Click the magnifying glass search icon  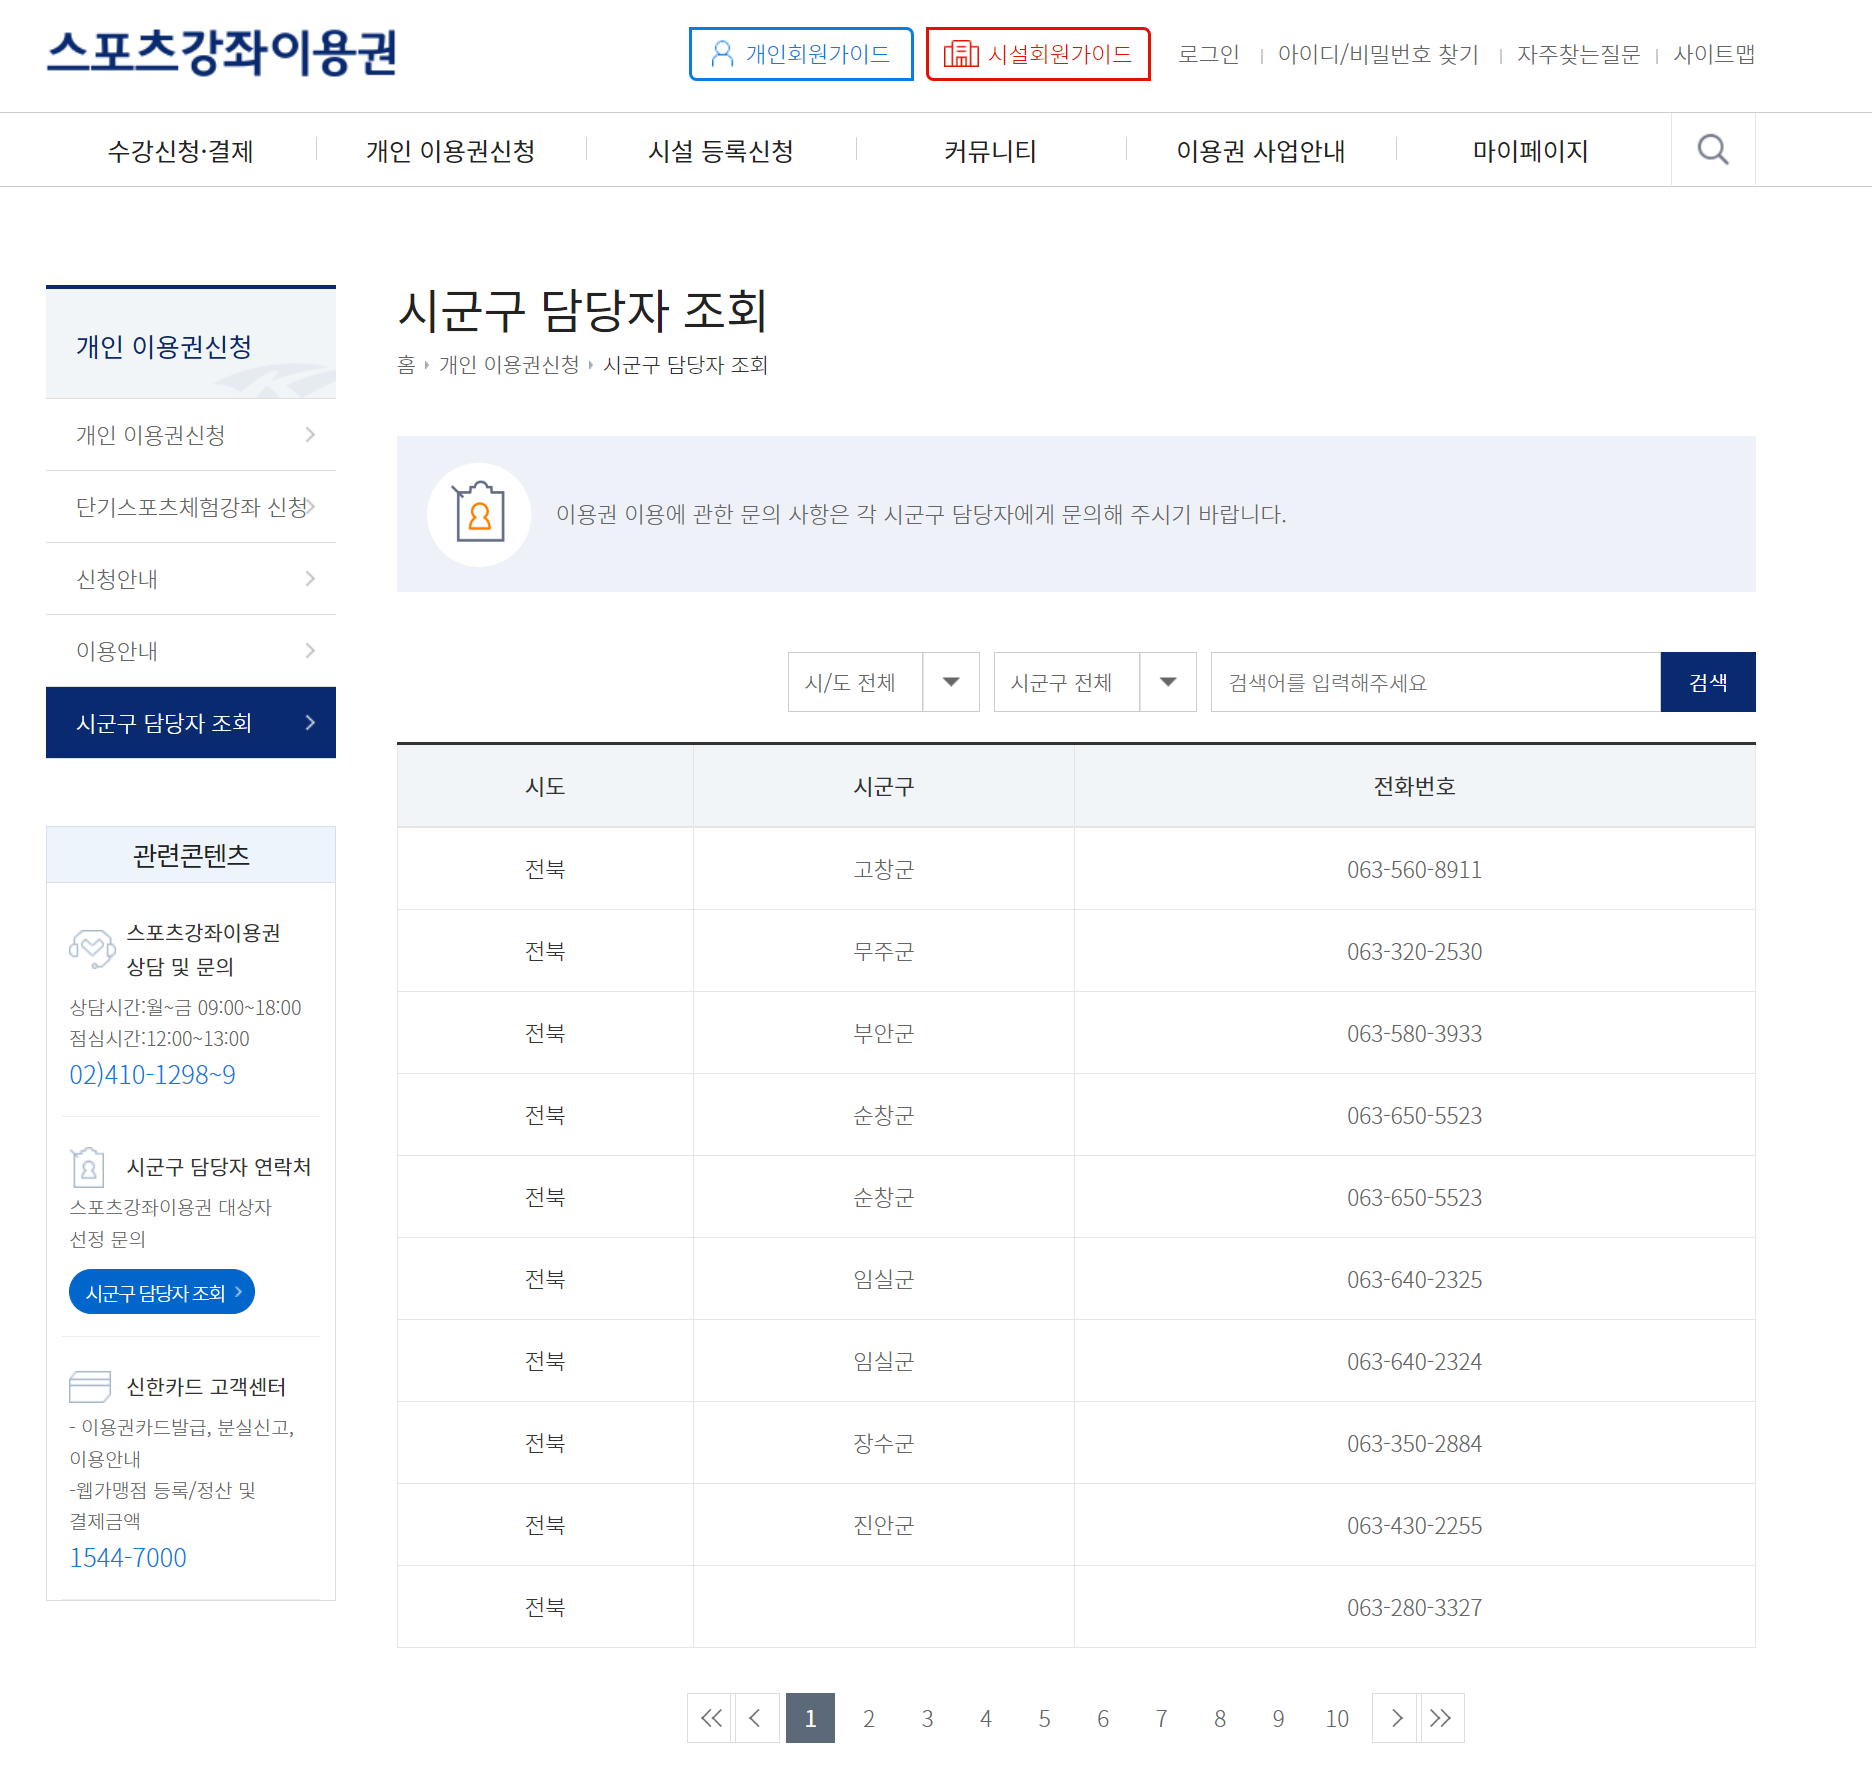1713,150
